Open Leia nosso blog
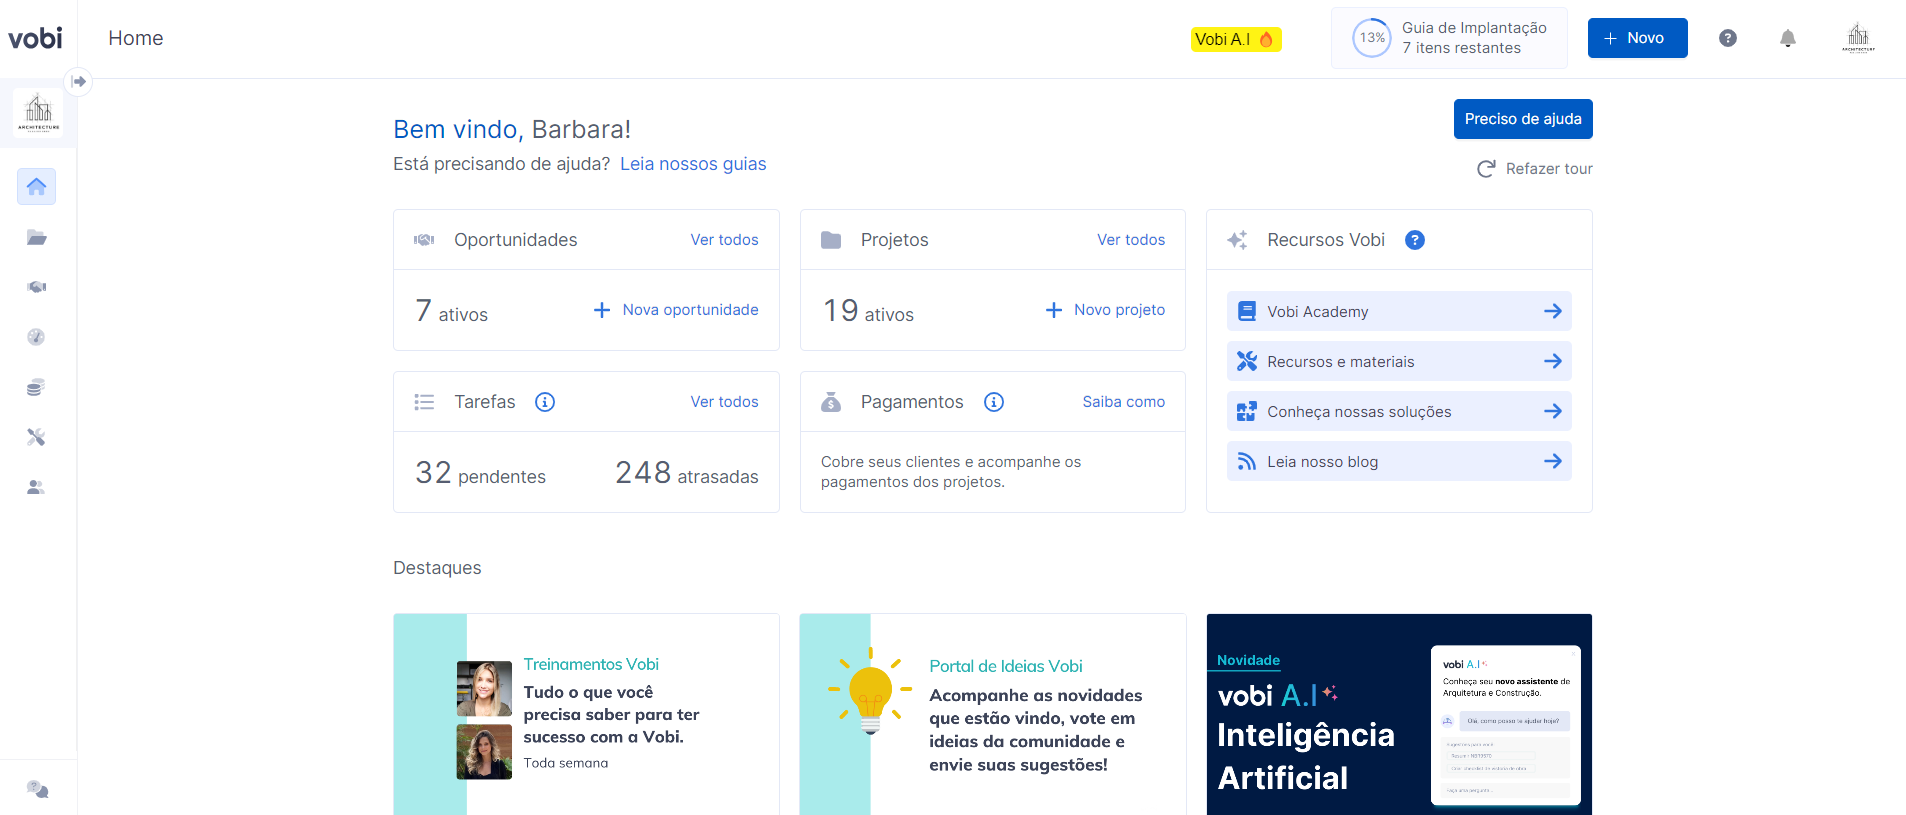 point(1399,461)
